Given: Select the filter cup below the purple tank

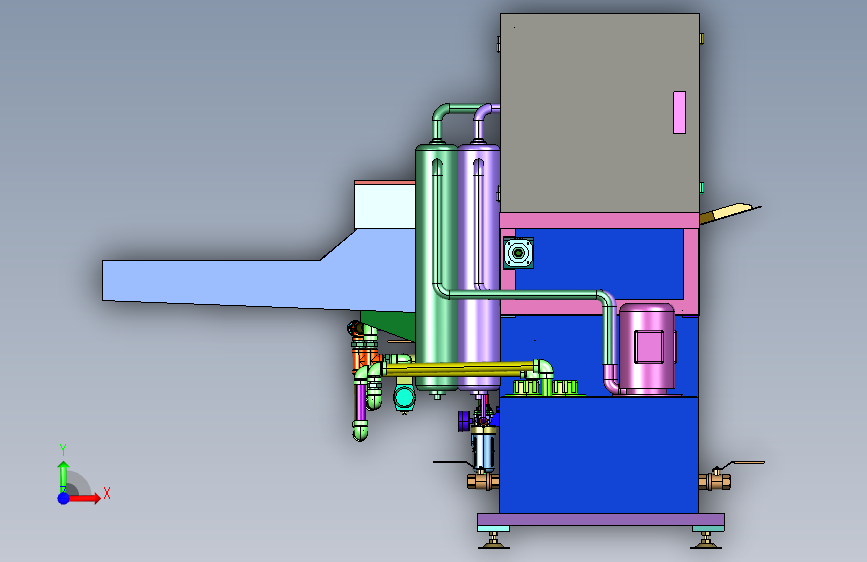Looking at the screenshot, I should point(483,450).
